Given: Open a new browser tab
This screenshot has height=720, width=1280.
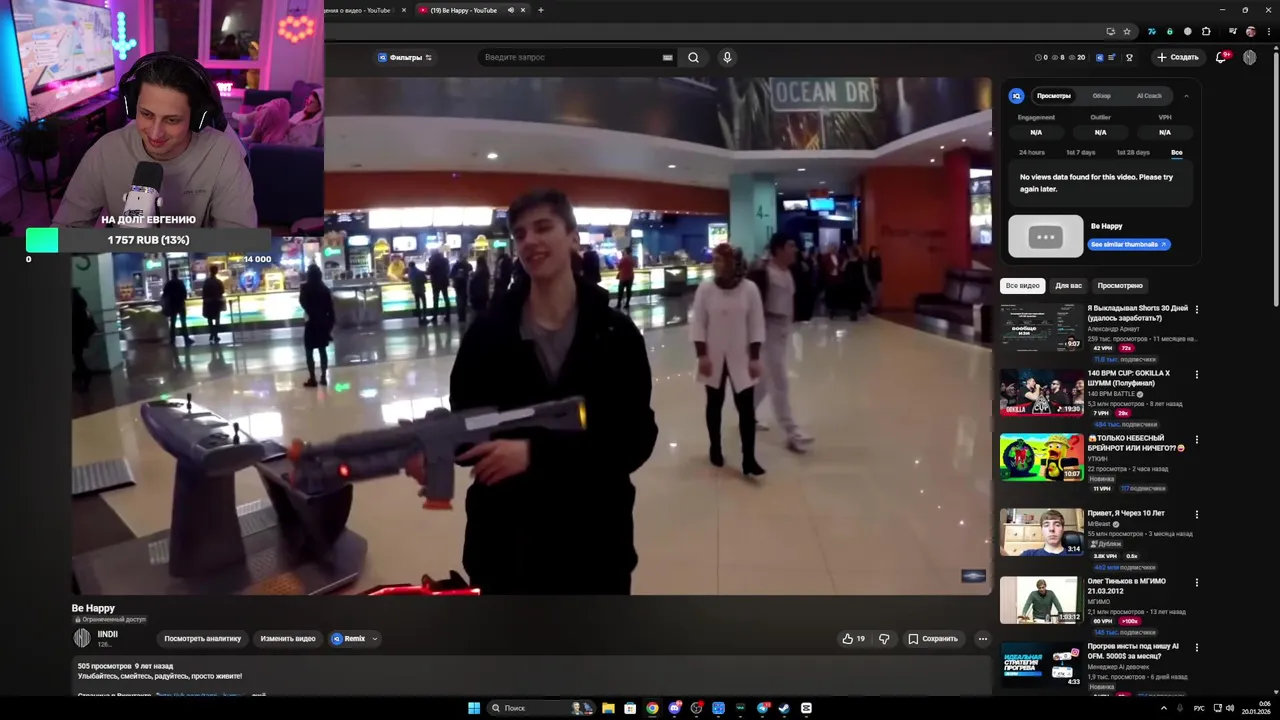Looking at the screenshot, I should [541, 10].
